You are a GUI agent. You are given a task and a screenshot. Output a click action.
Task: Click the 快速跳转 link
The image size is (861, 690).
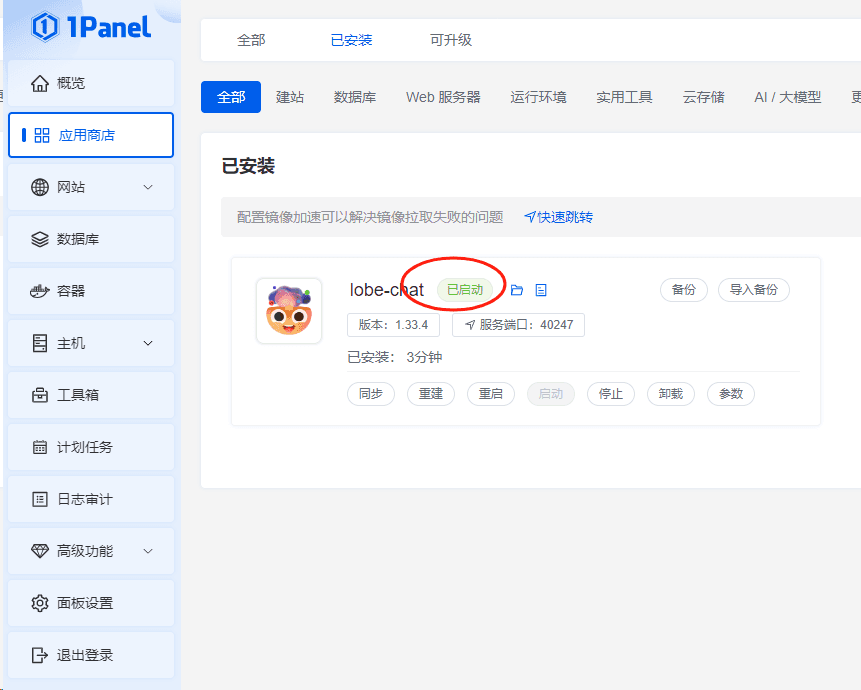(x=559, y=217)
